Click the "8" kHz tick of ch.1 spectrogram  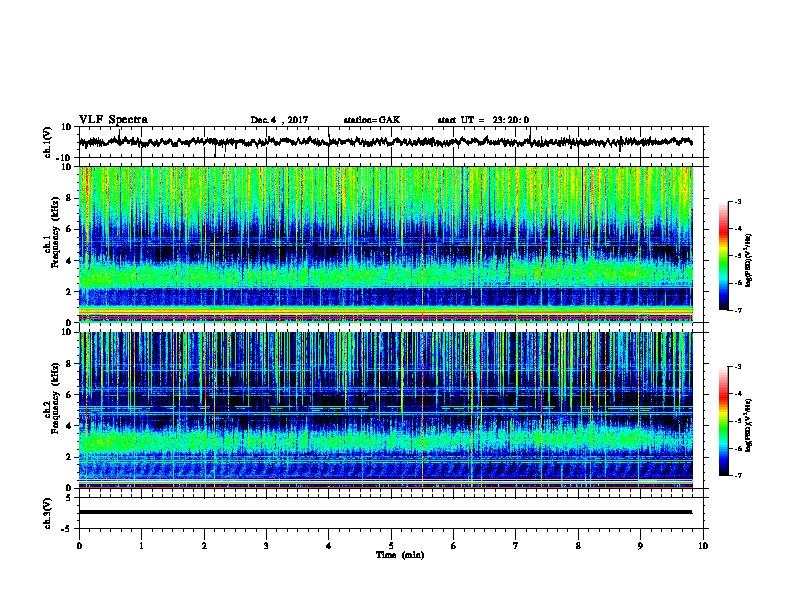(69, 198)
